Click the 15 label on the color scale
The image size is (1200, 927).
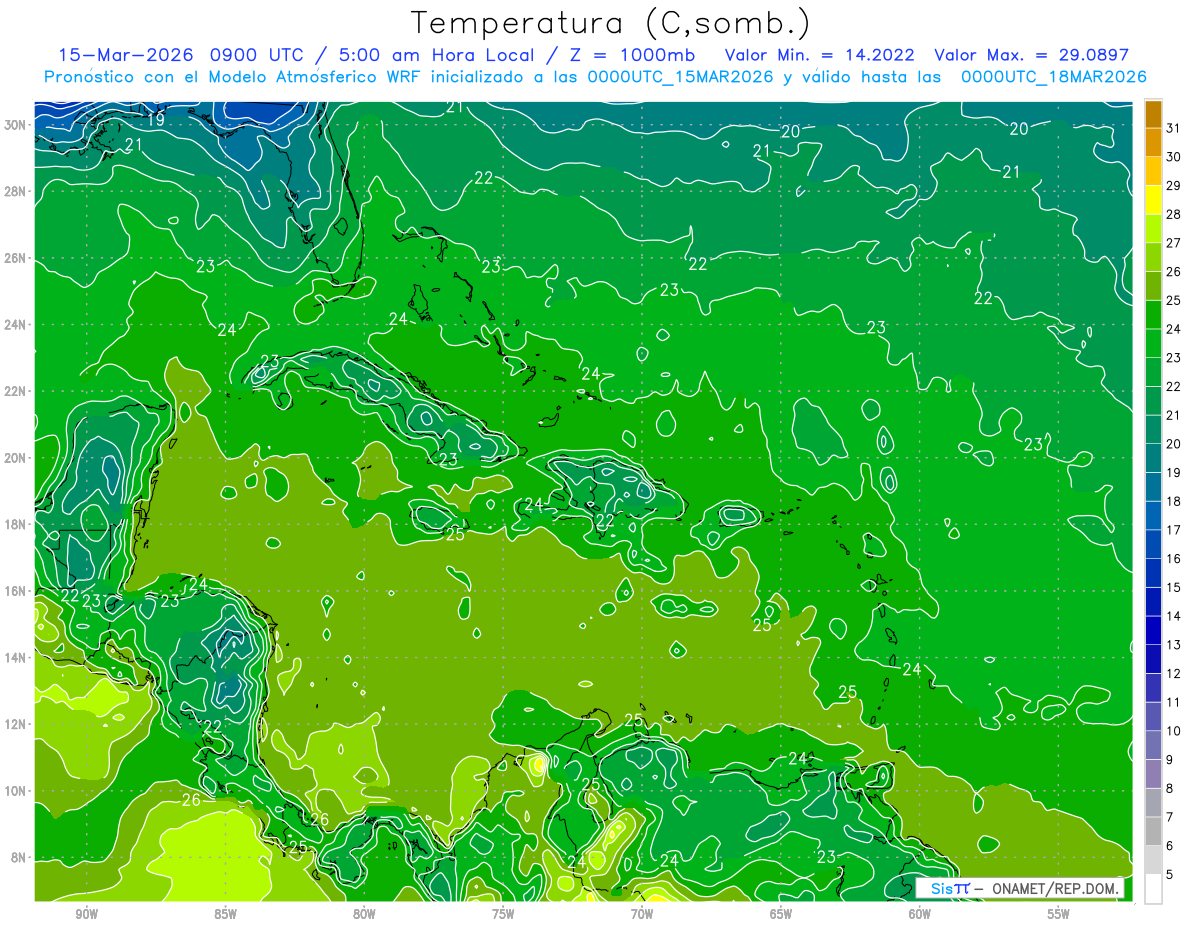coord(1174,587)
